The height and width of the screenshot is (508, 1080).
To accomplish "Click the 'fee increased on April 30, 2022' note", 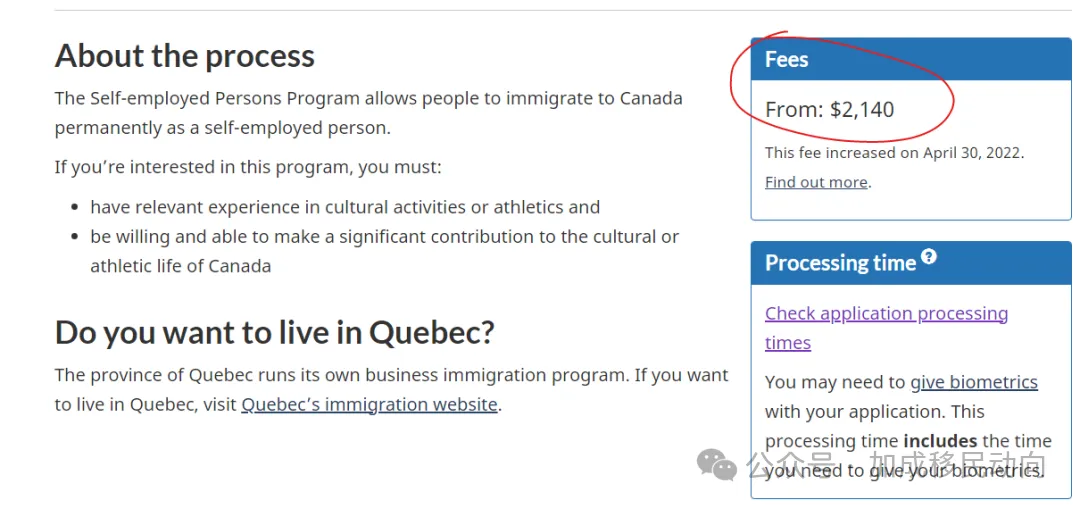I will click(x=894, y=153).
